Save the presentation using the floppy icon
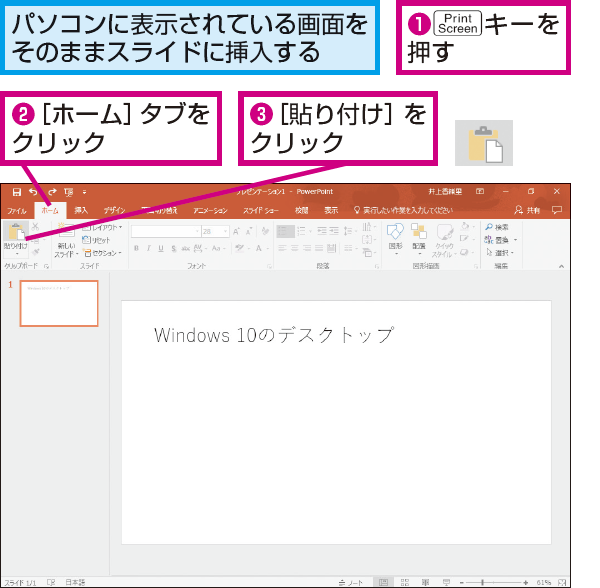The image size is (600, 588). click(16, 192)
